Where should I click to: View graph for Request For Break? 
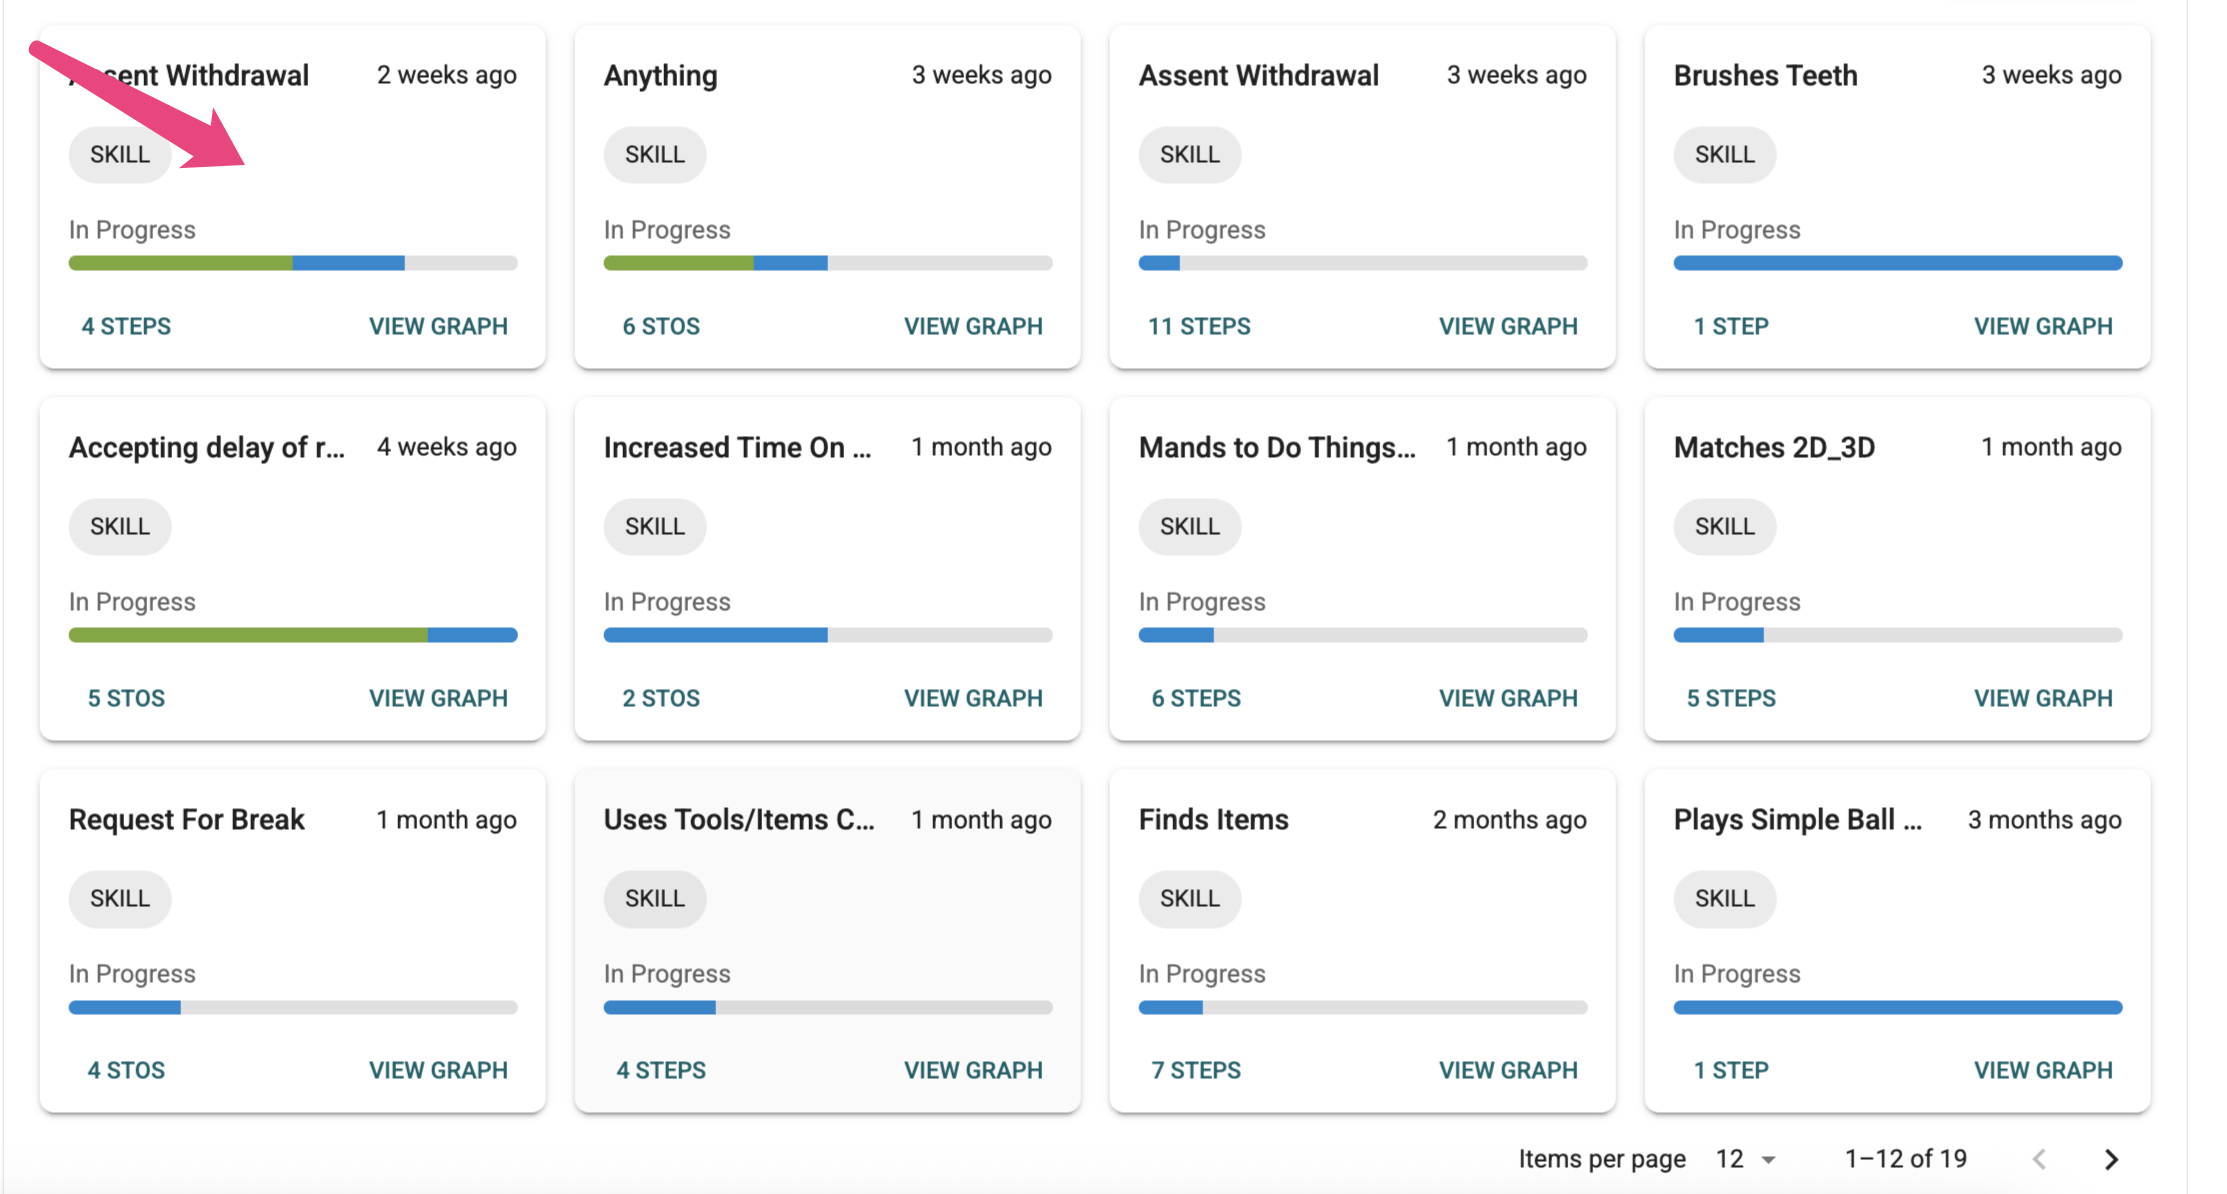(x=438, y=1070)
